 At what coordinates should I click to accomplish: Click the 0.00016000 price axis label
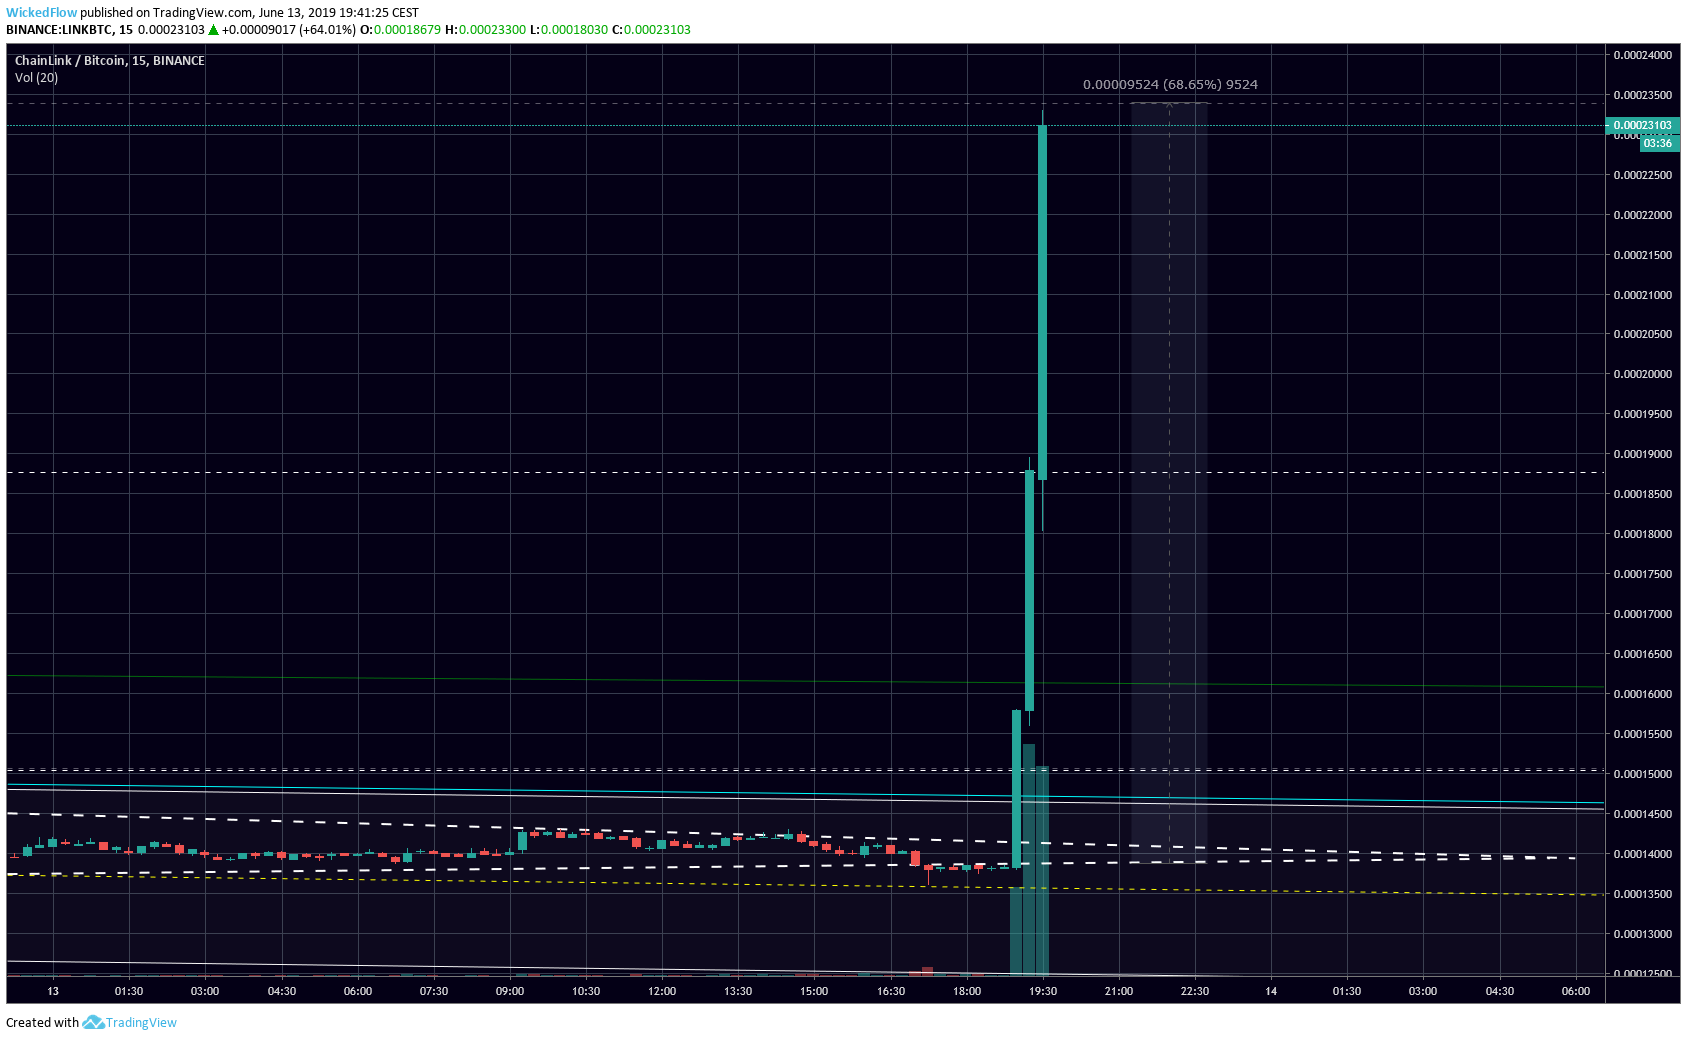(1643, 694)
